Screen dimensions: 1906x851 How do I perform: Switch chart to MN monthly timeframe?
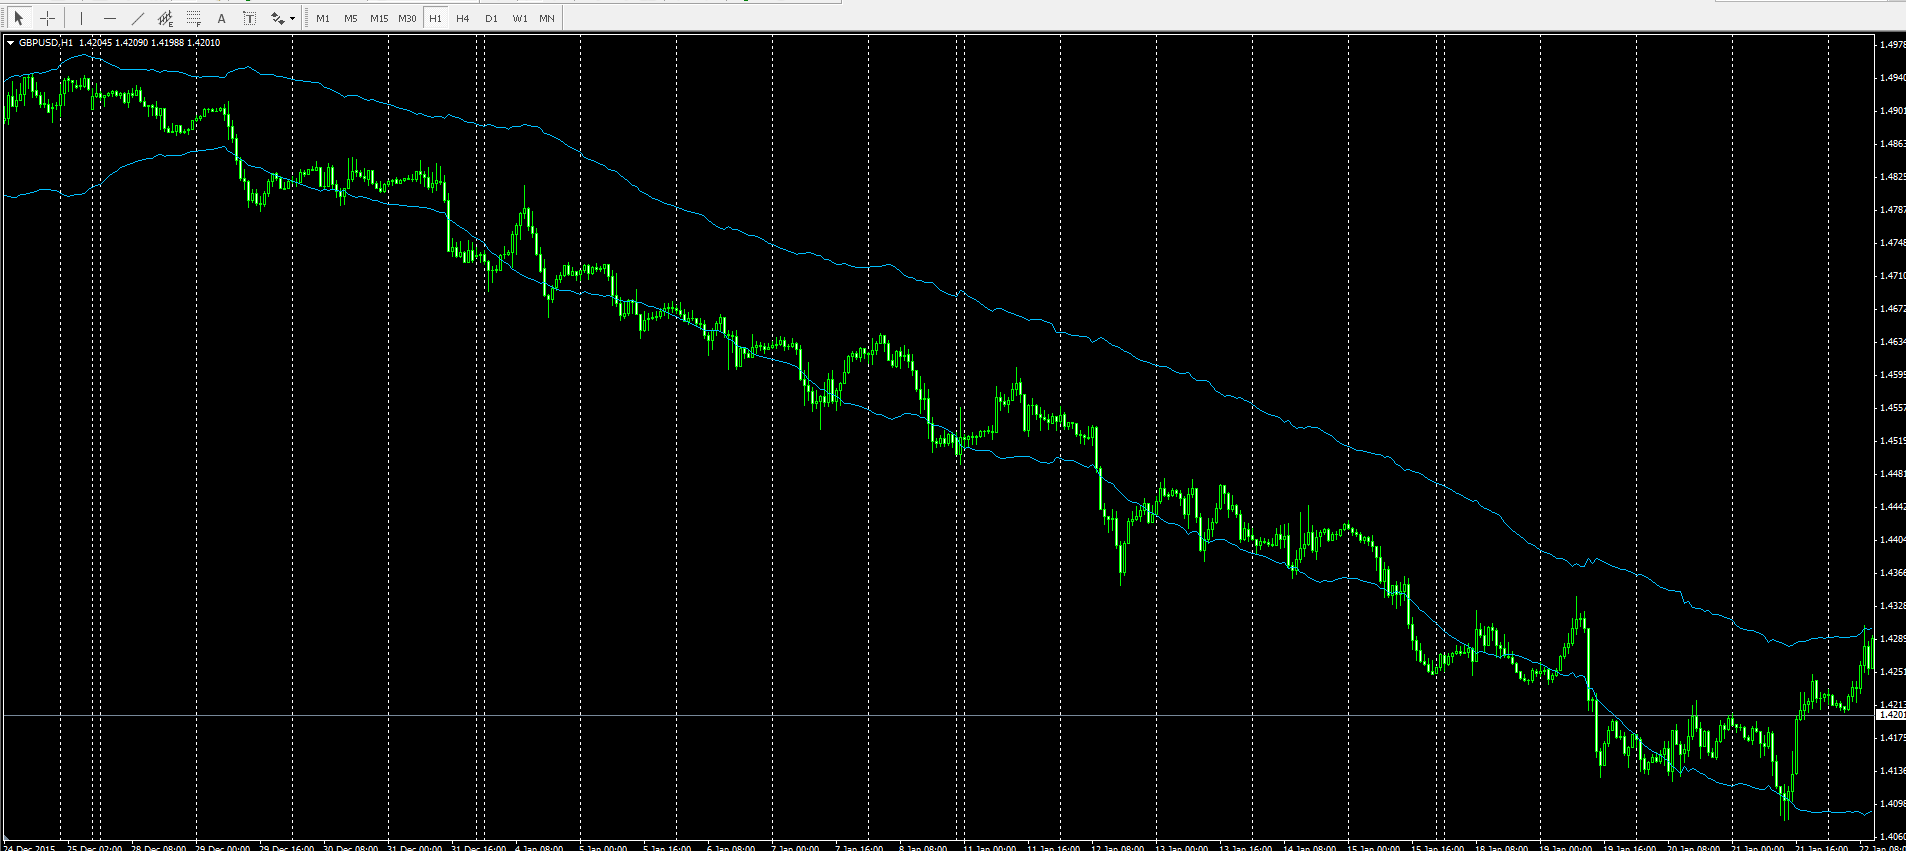(x=547, y=18)
